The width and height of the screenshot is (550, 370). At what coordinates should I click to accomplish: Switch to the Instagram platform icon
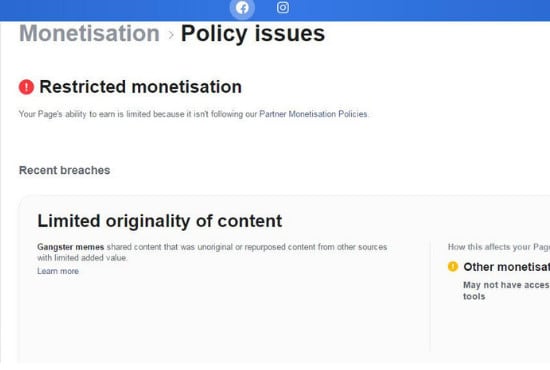[x=283, y=7]
